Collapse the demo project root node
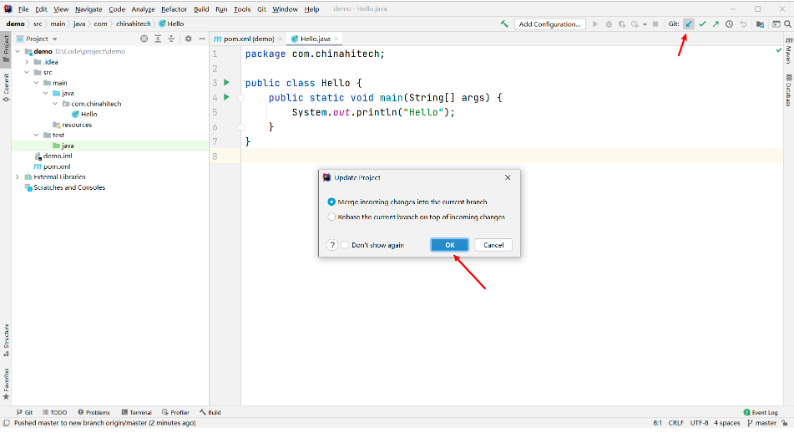 18,51
